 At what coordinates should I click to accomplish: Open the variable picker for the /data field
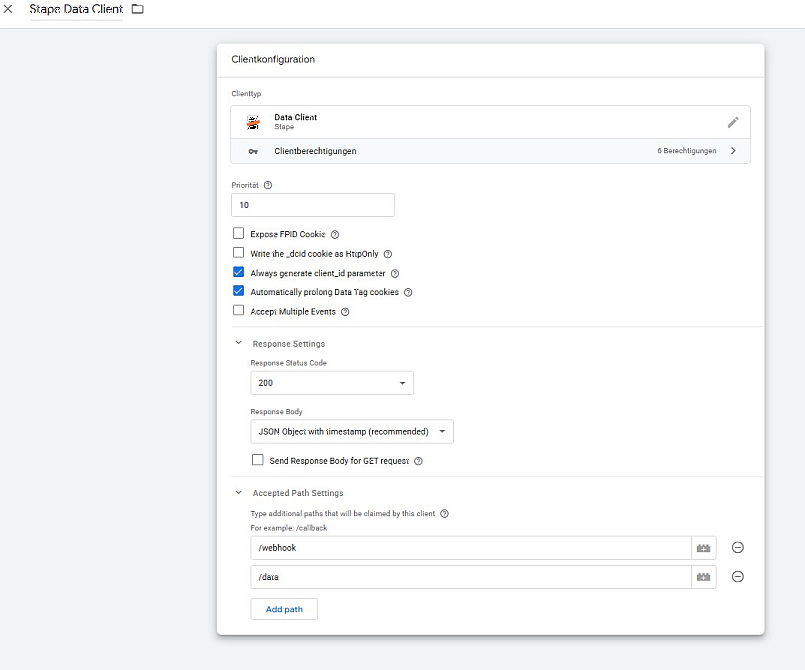click(x=703, y=577)
